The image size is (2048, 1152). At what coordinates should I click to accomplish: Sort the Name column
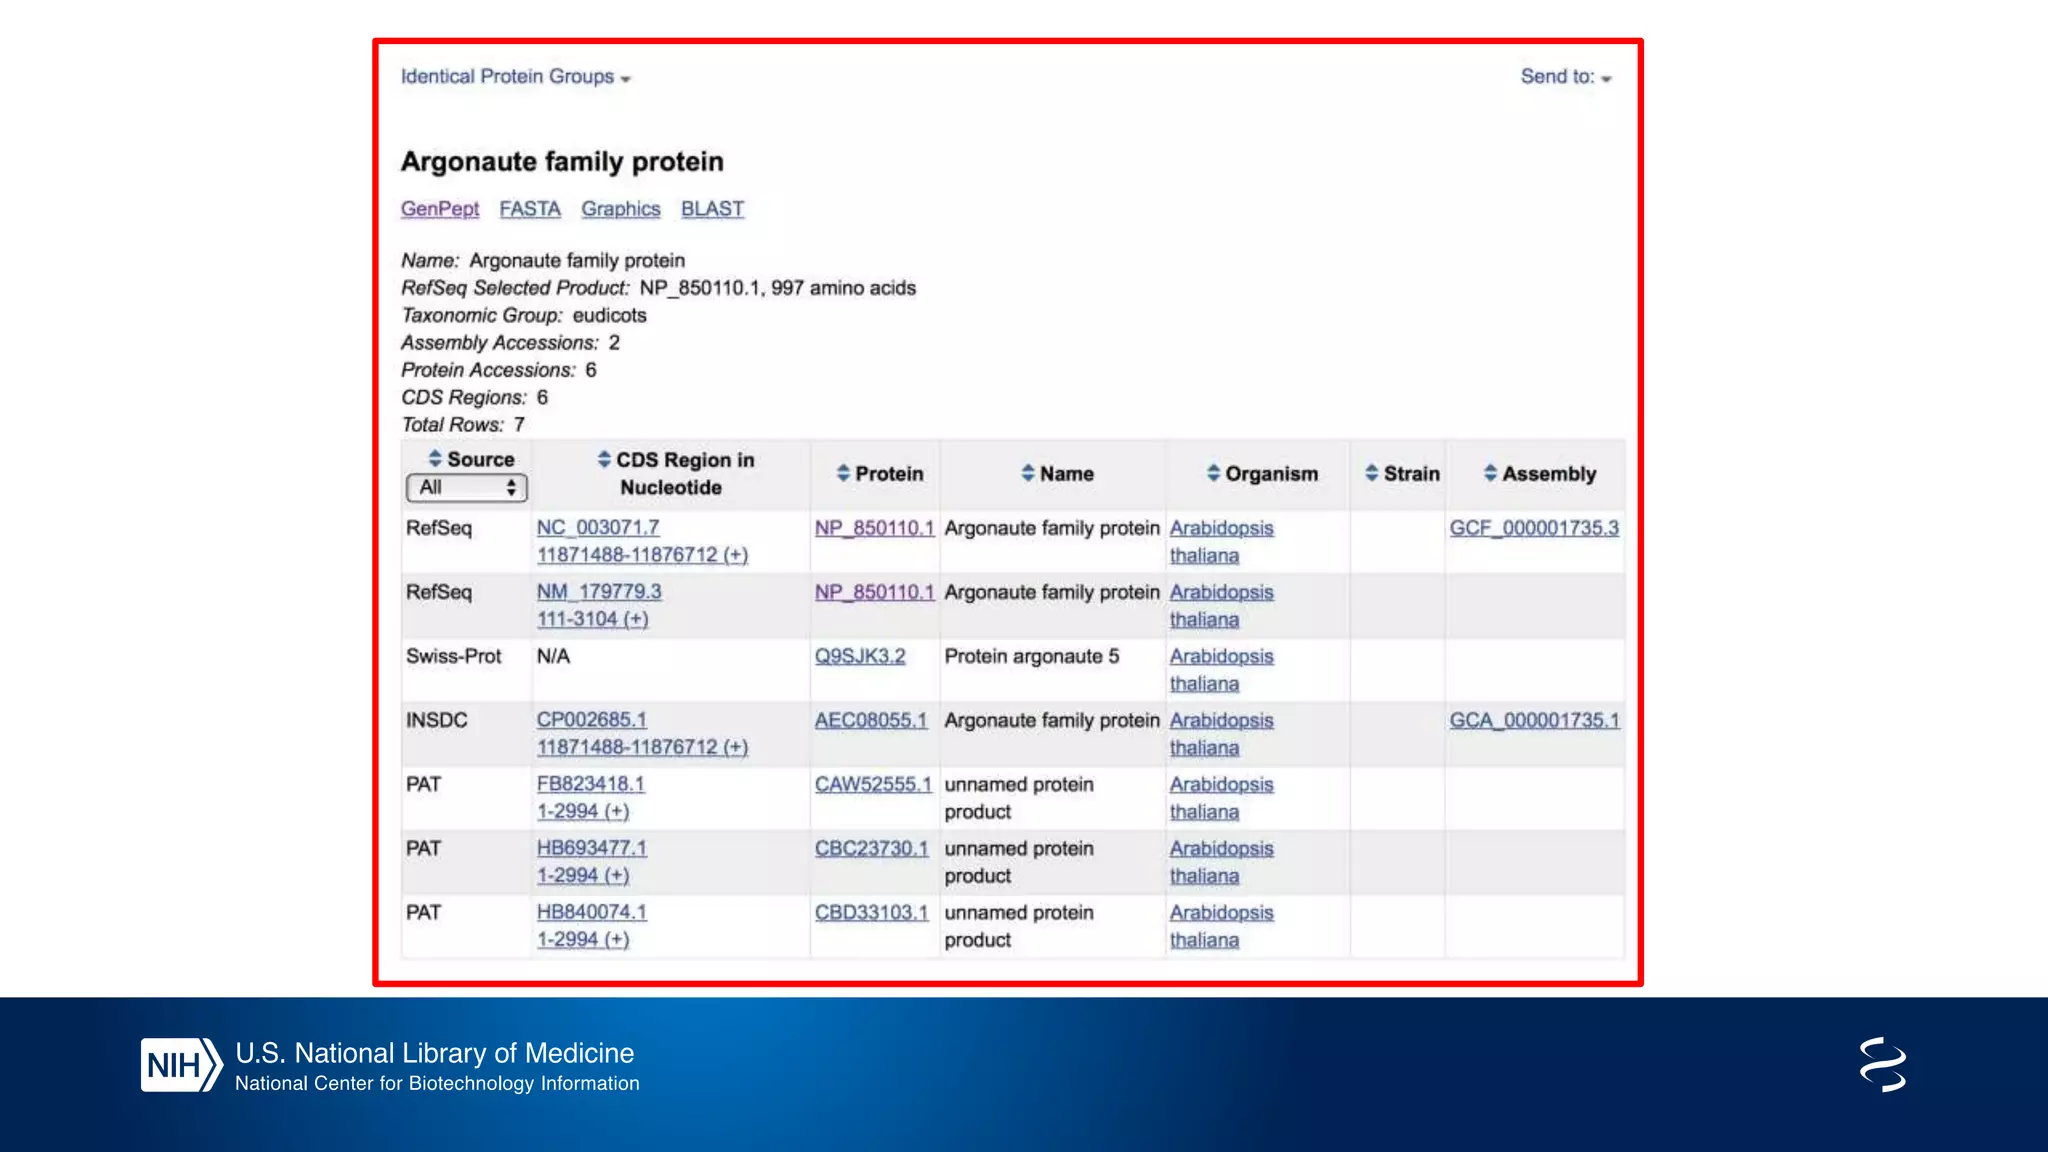(x=1028, y=473)
